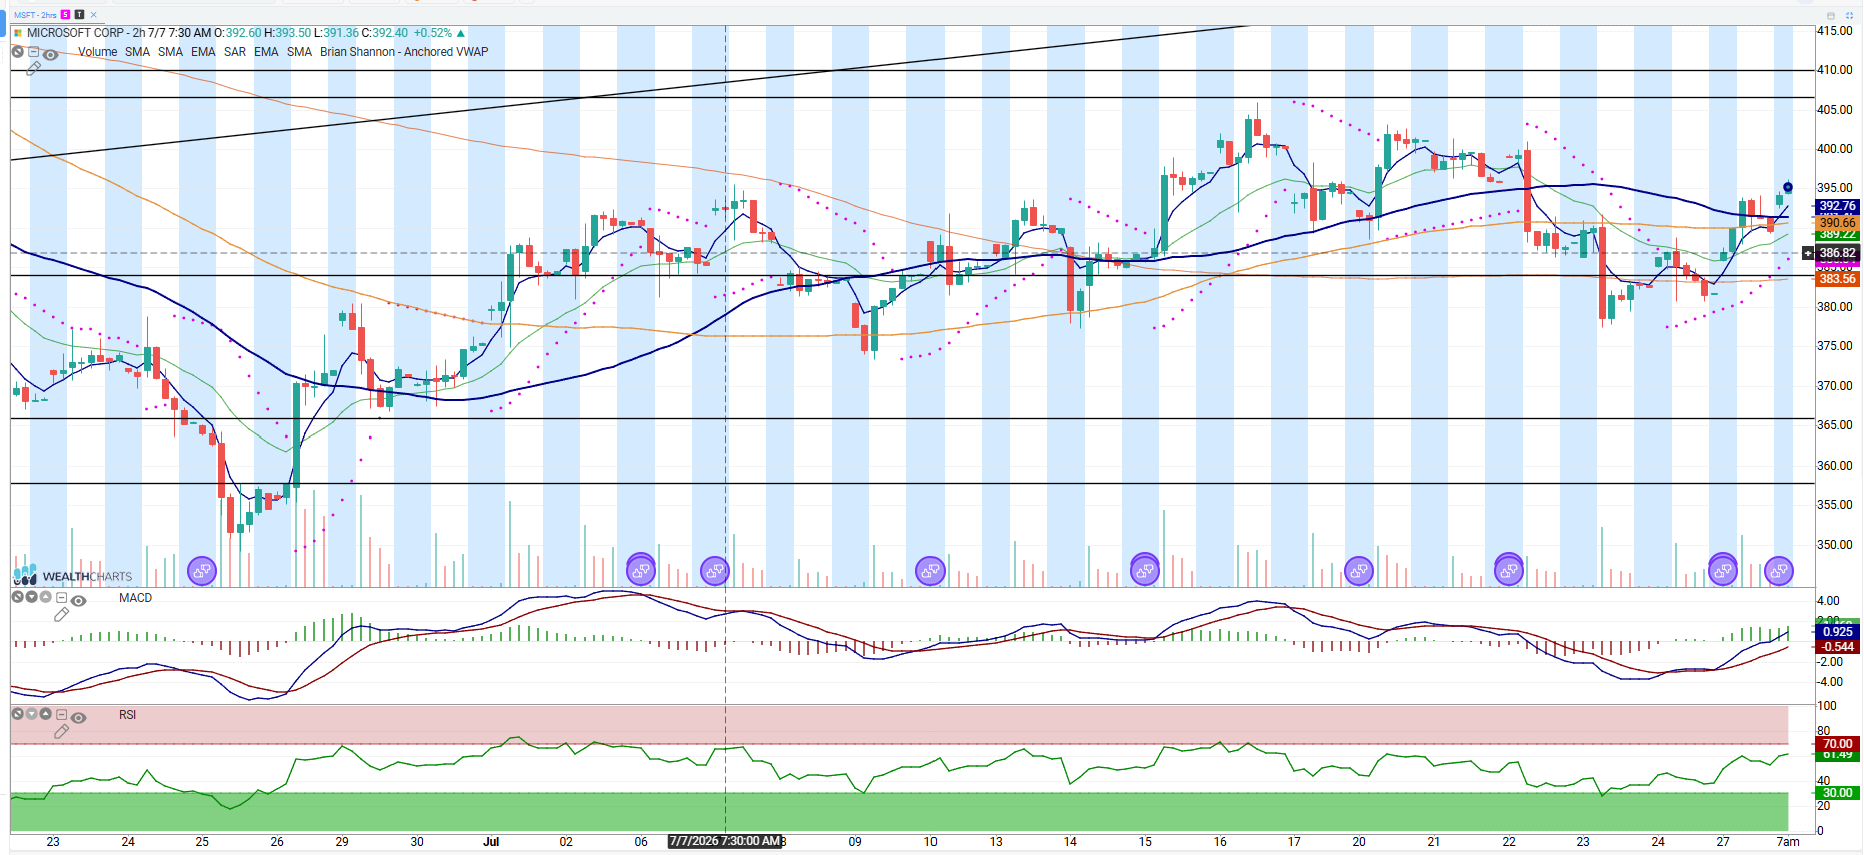Screen dimensions: 1864x855
Task: Click the RSI 70.00 overbought label
Action: tap(1837, 744)
